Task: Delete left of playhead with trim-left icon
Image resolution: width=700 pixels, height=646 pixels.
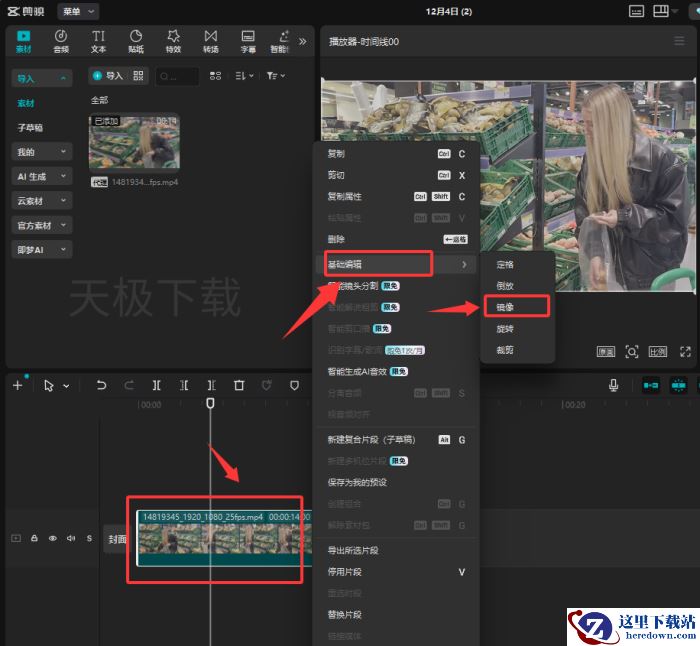Action: tap(184, 385)
